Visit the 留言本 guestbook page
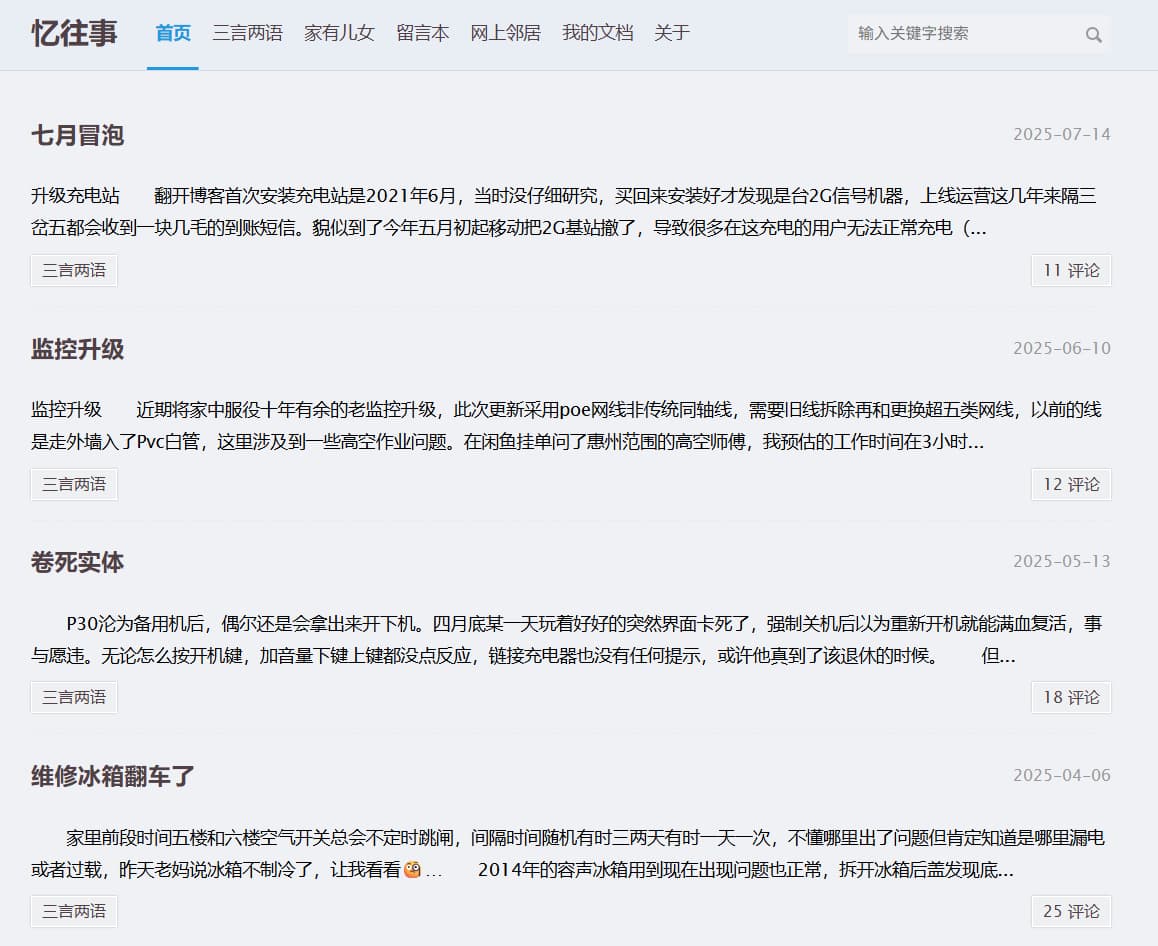The width and height of the screenshot is (1158, 946). 422,32
